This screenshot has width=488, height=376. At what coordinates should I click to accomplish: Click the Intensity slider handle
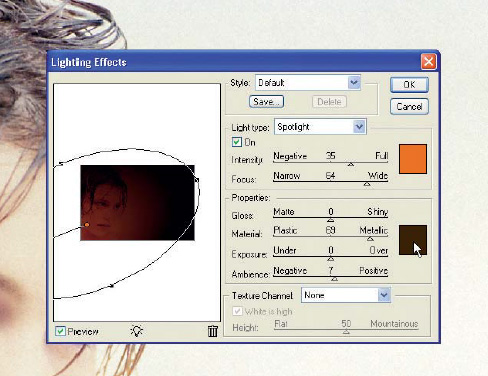pos(351,164)
